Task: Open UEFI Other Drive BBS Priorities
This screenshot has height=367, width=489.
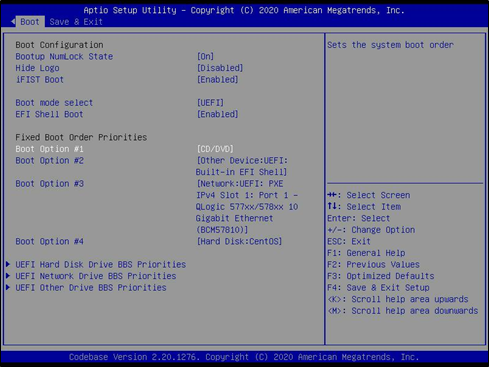Action: click(91, 288)
